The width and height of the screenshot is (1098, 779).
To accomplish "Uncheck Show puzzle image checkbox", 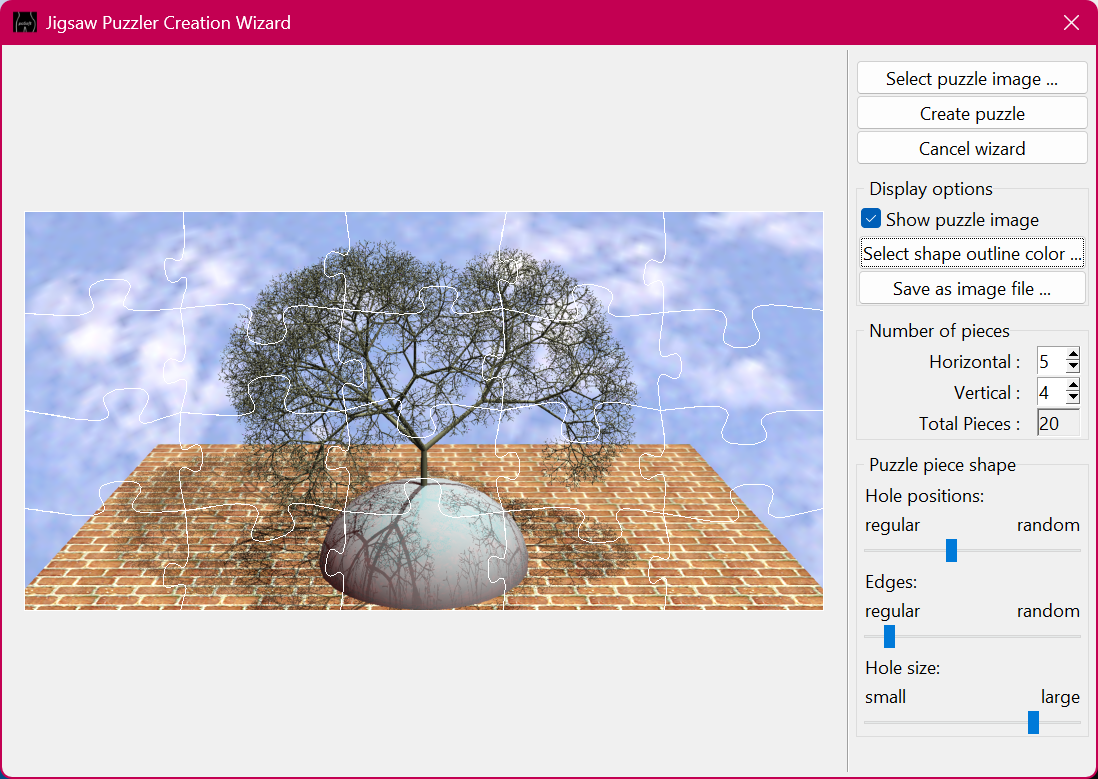I will point(872,219).
